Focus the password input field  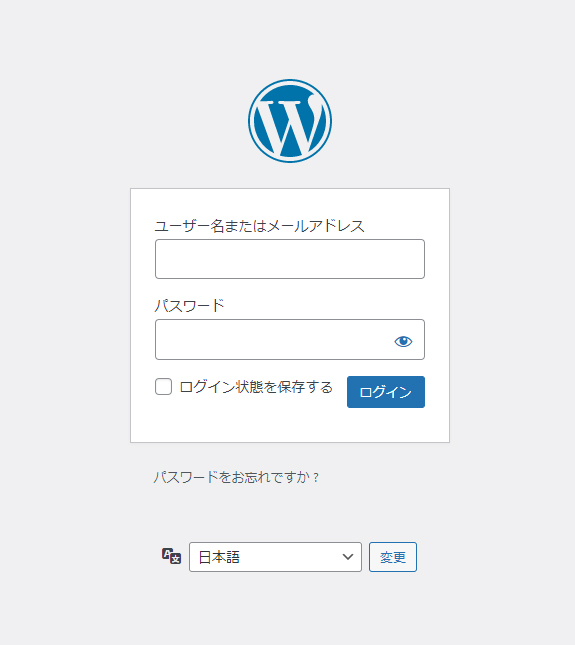[x=290, y=339]
